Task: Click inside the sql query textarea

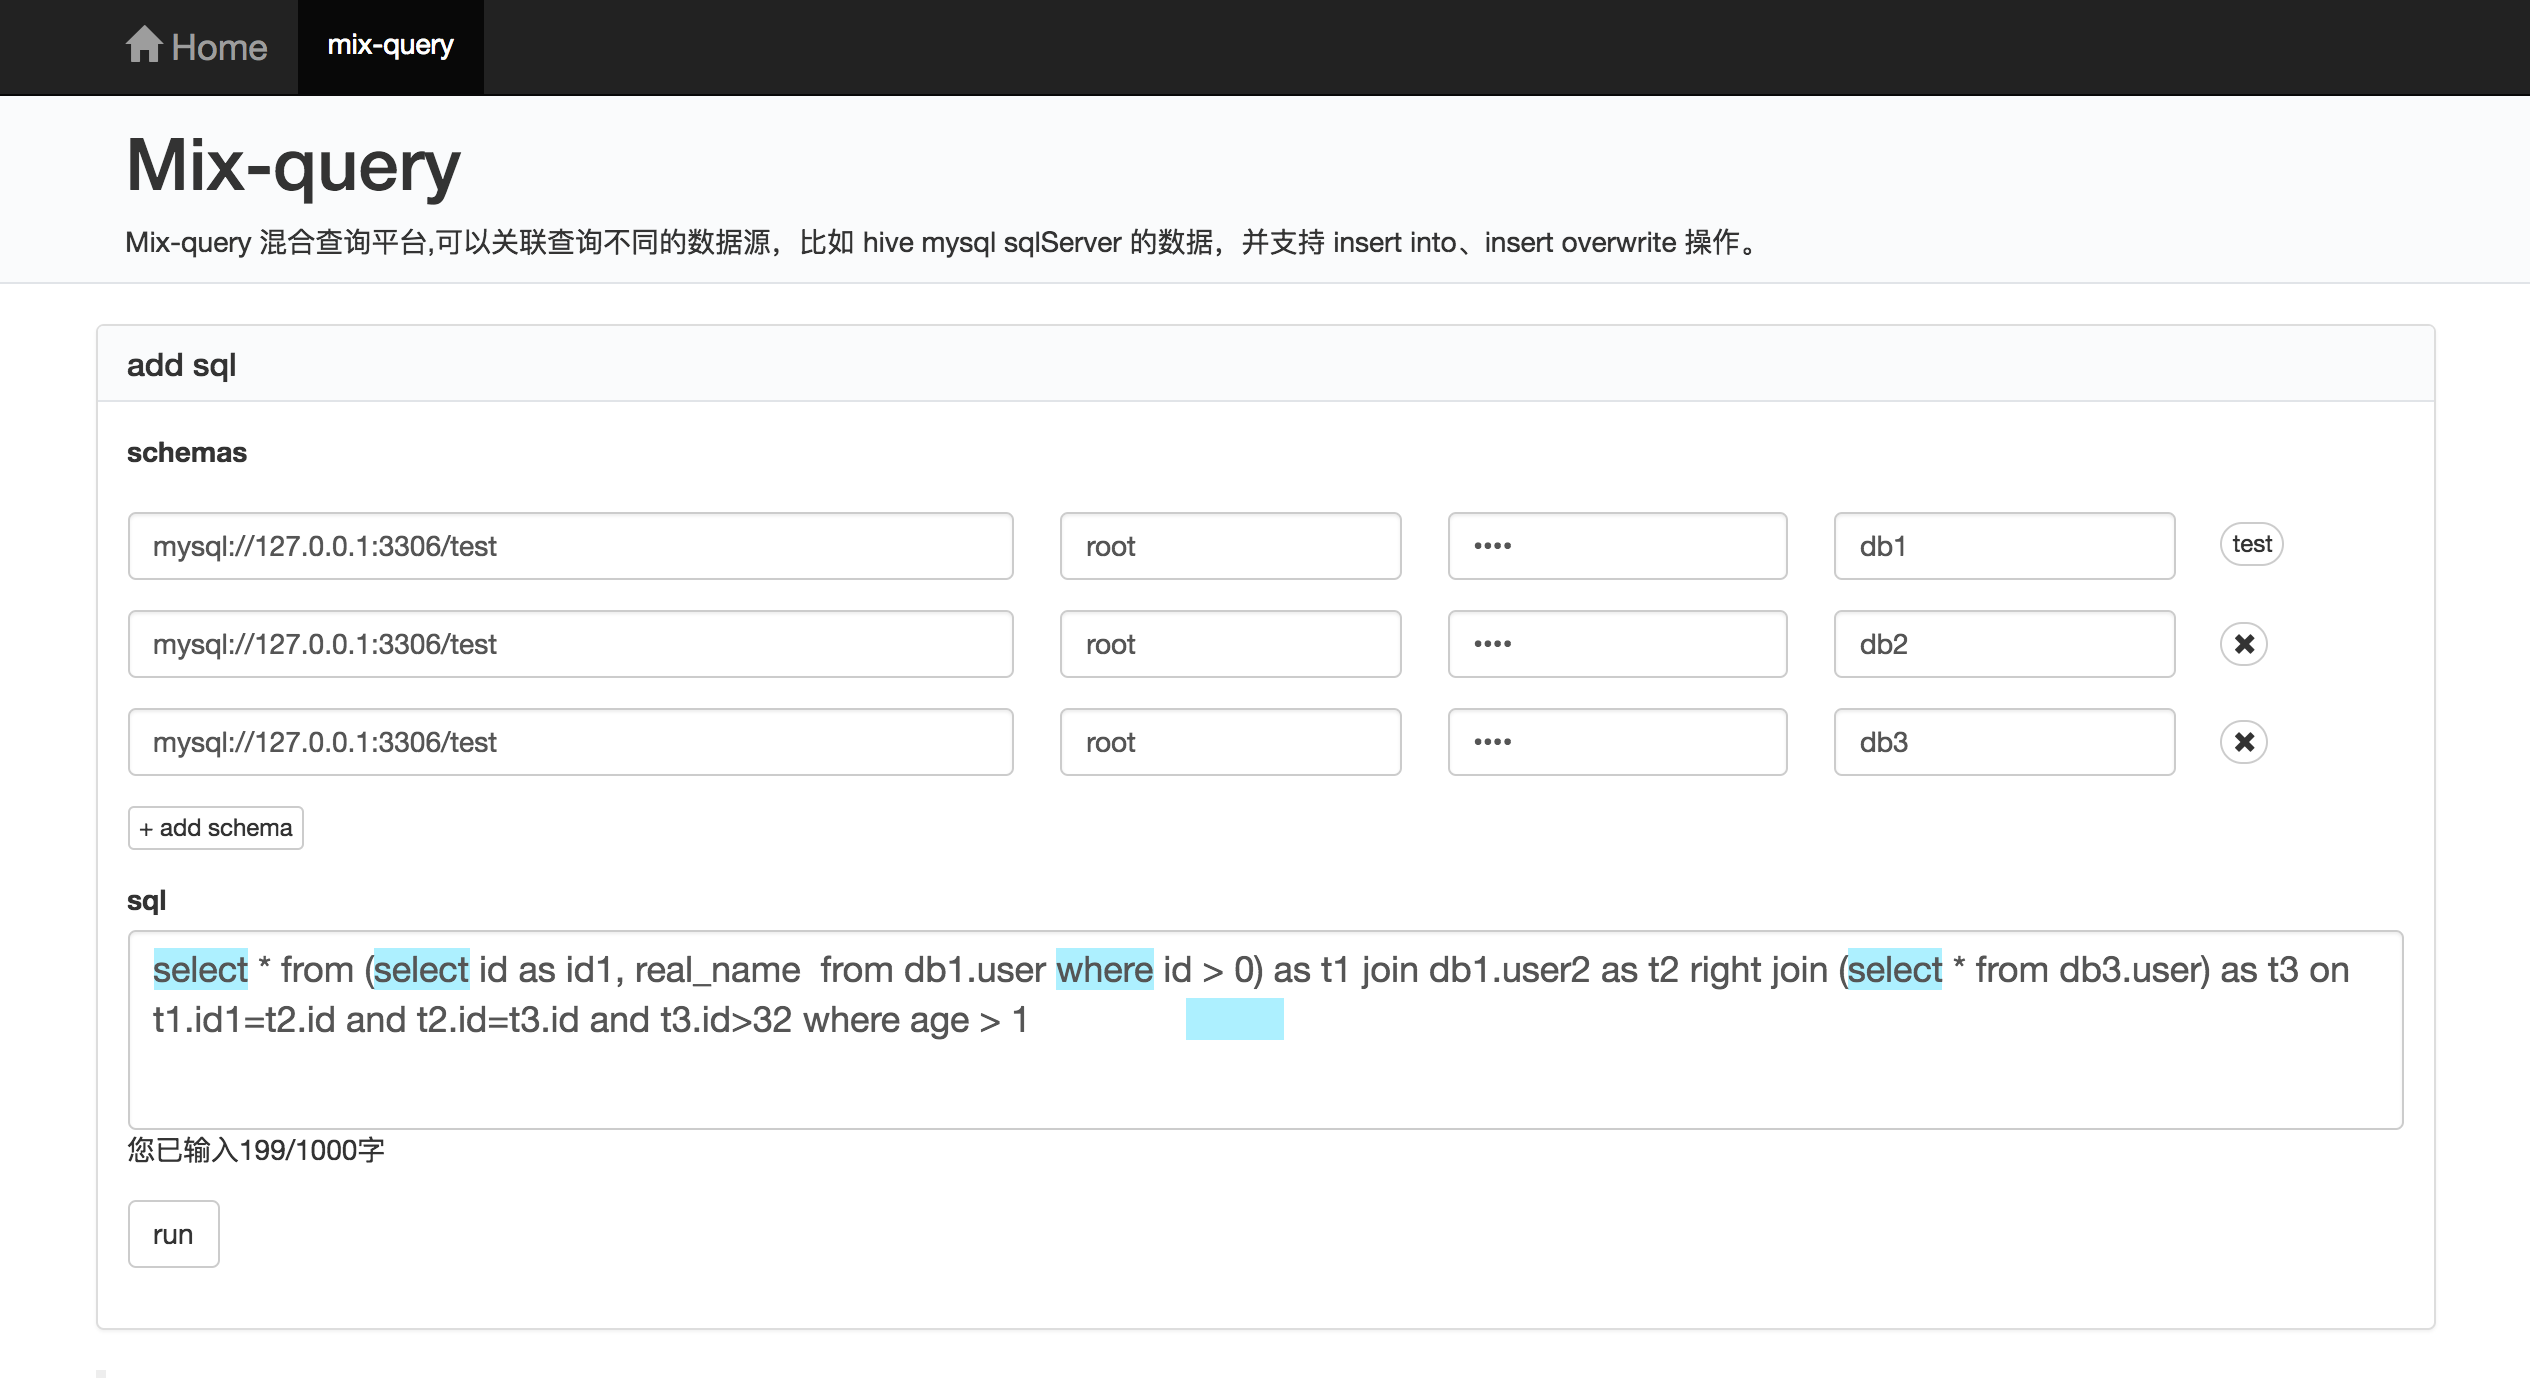Action: click(x=1265, y=1080)
